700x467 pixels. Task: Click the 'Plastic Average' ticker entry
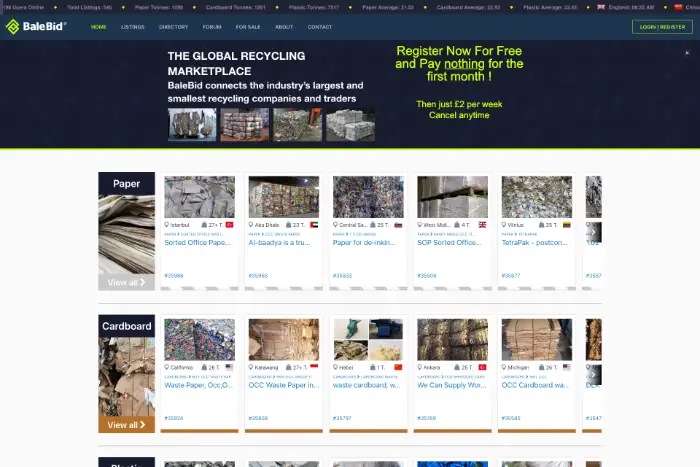(550, 7)
